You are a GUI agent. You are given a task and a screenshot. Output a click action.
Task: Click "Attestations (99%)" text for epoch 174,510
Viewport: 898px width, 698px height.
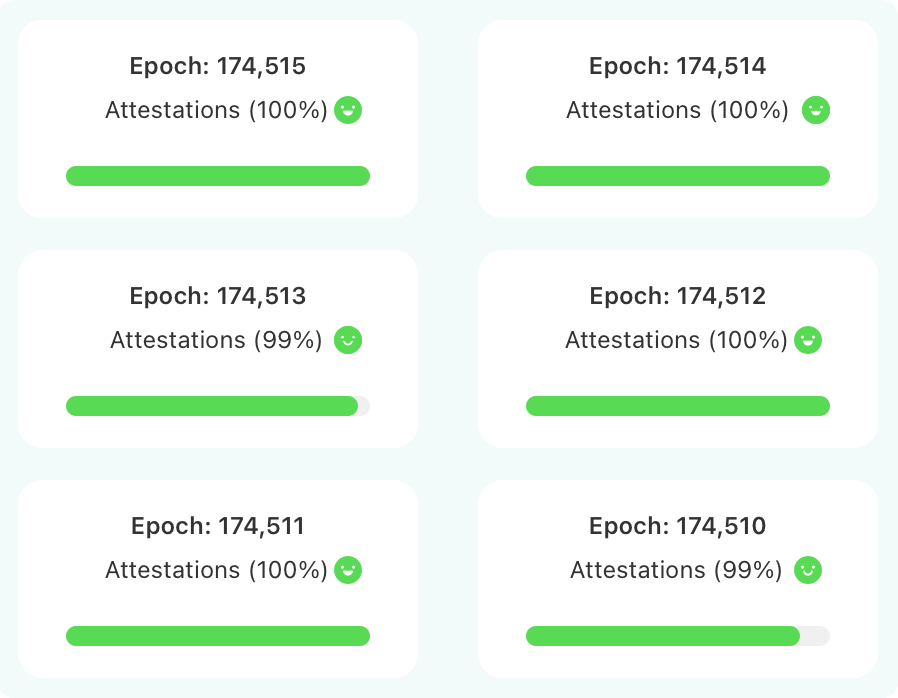pyautogui.click(x=676, y=570)
